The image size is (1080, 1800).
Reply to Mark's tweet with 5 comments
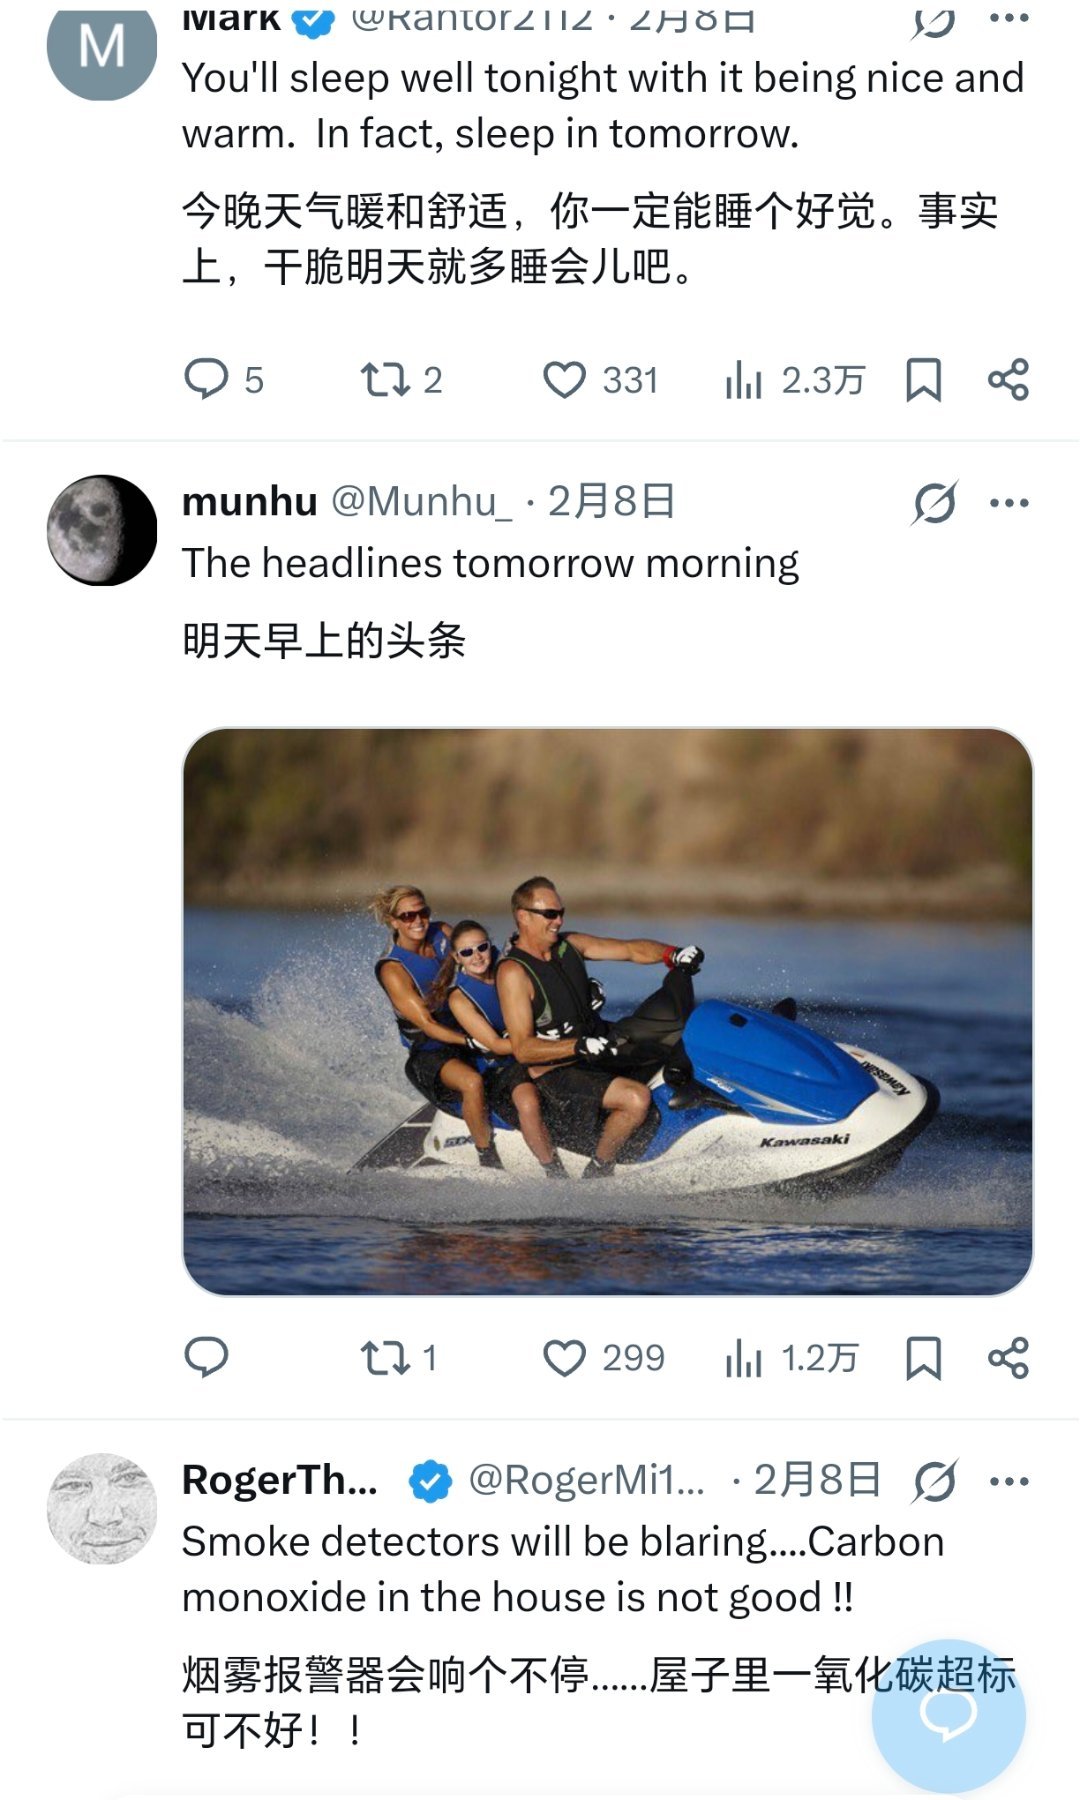point(207,380)
